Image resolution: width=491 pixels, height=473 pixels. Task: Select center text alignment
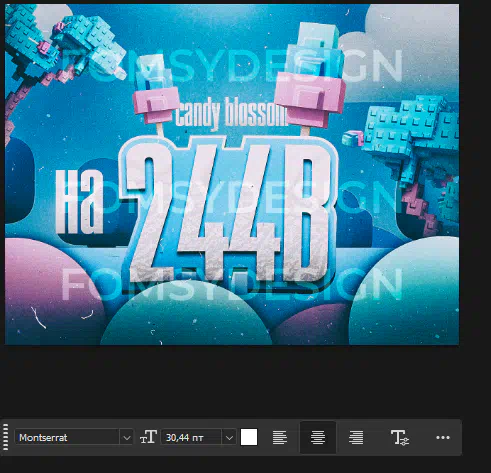[x=318, y=437]
